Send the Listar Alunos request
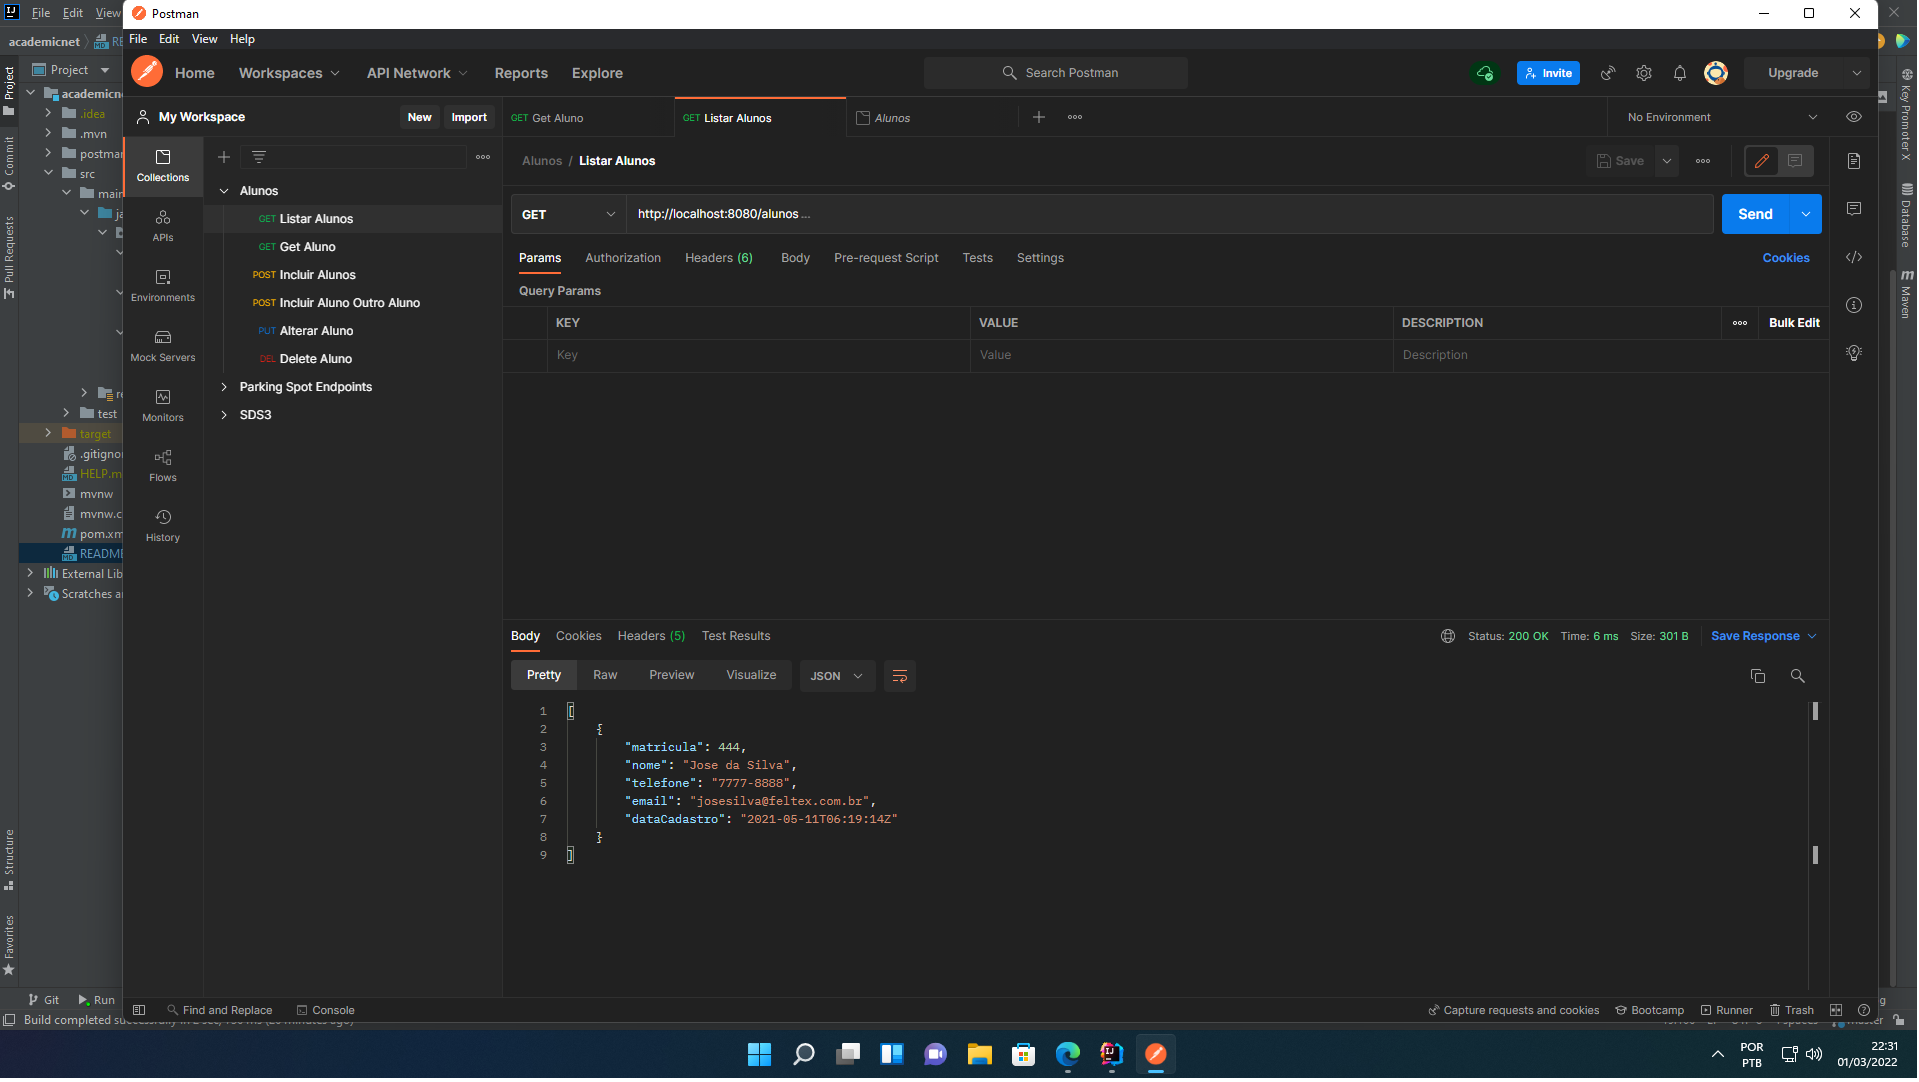The width and height of the screenshot is (1919, 1082). 1755,213
